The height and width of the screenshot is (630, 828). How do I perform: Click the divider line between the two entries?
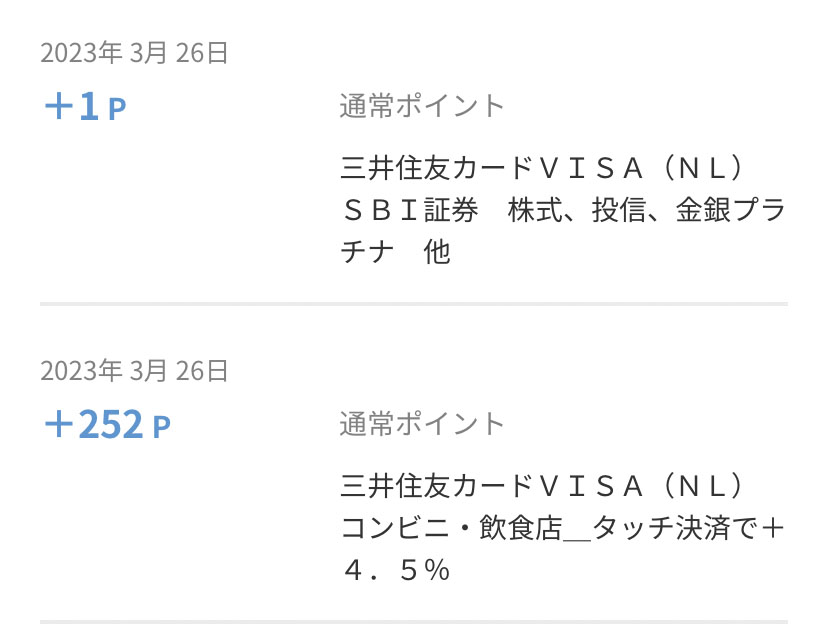click(414, 303)
